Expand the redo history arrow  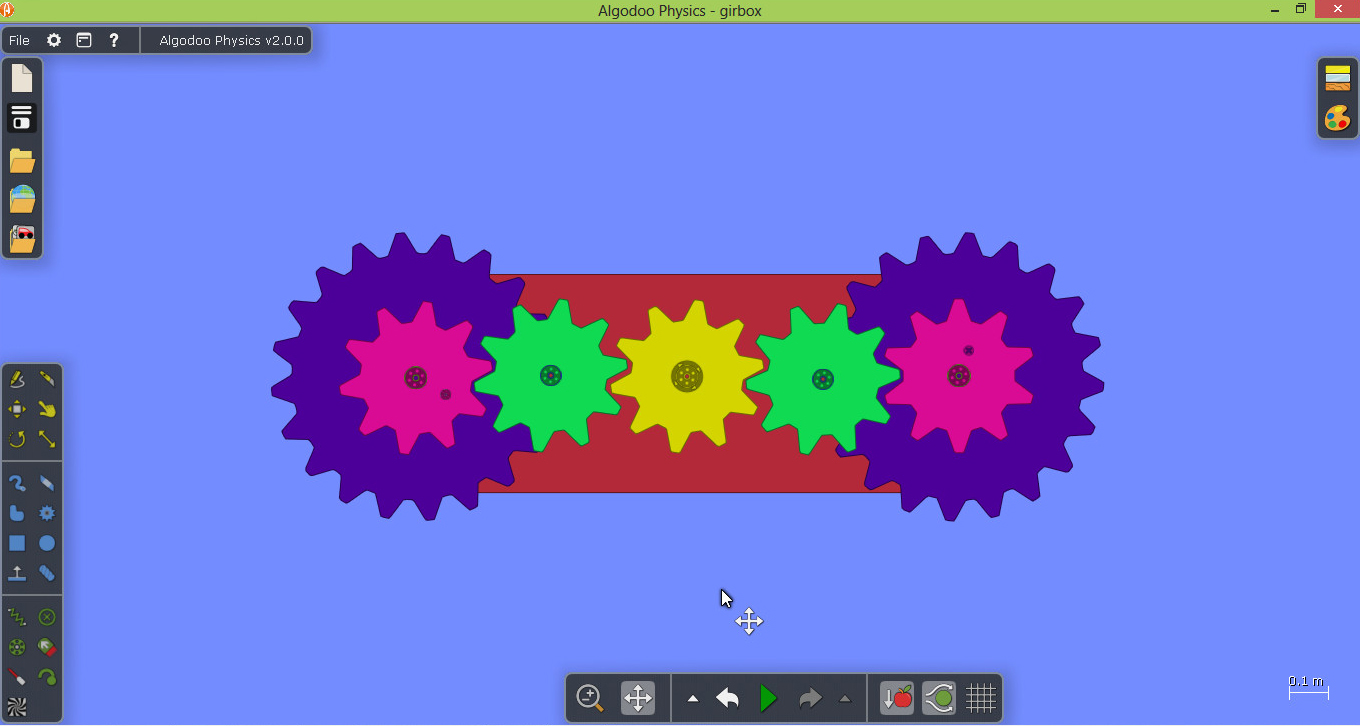pyautogui.click(x=845, y=699)
